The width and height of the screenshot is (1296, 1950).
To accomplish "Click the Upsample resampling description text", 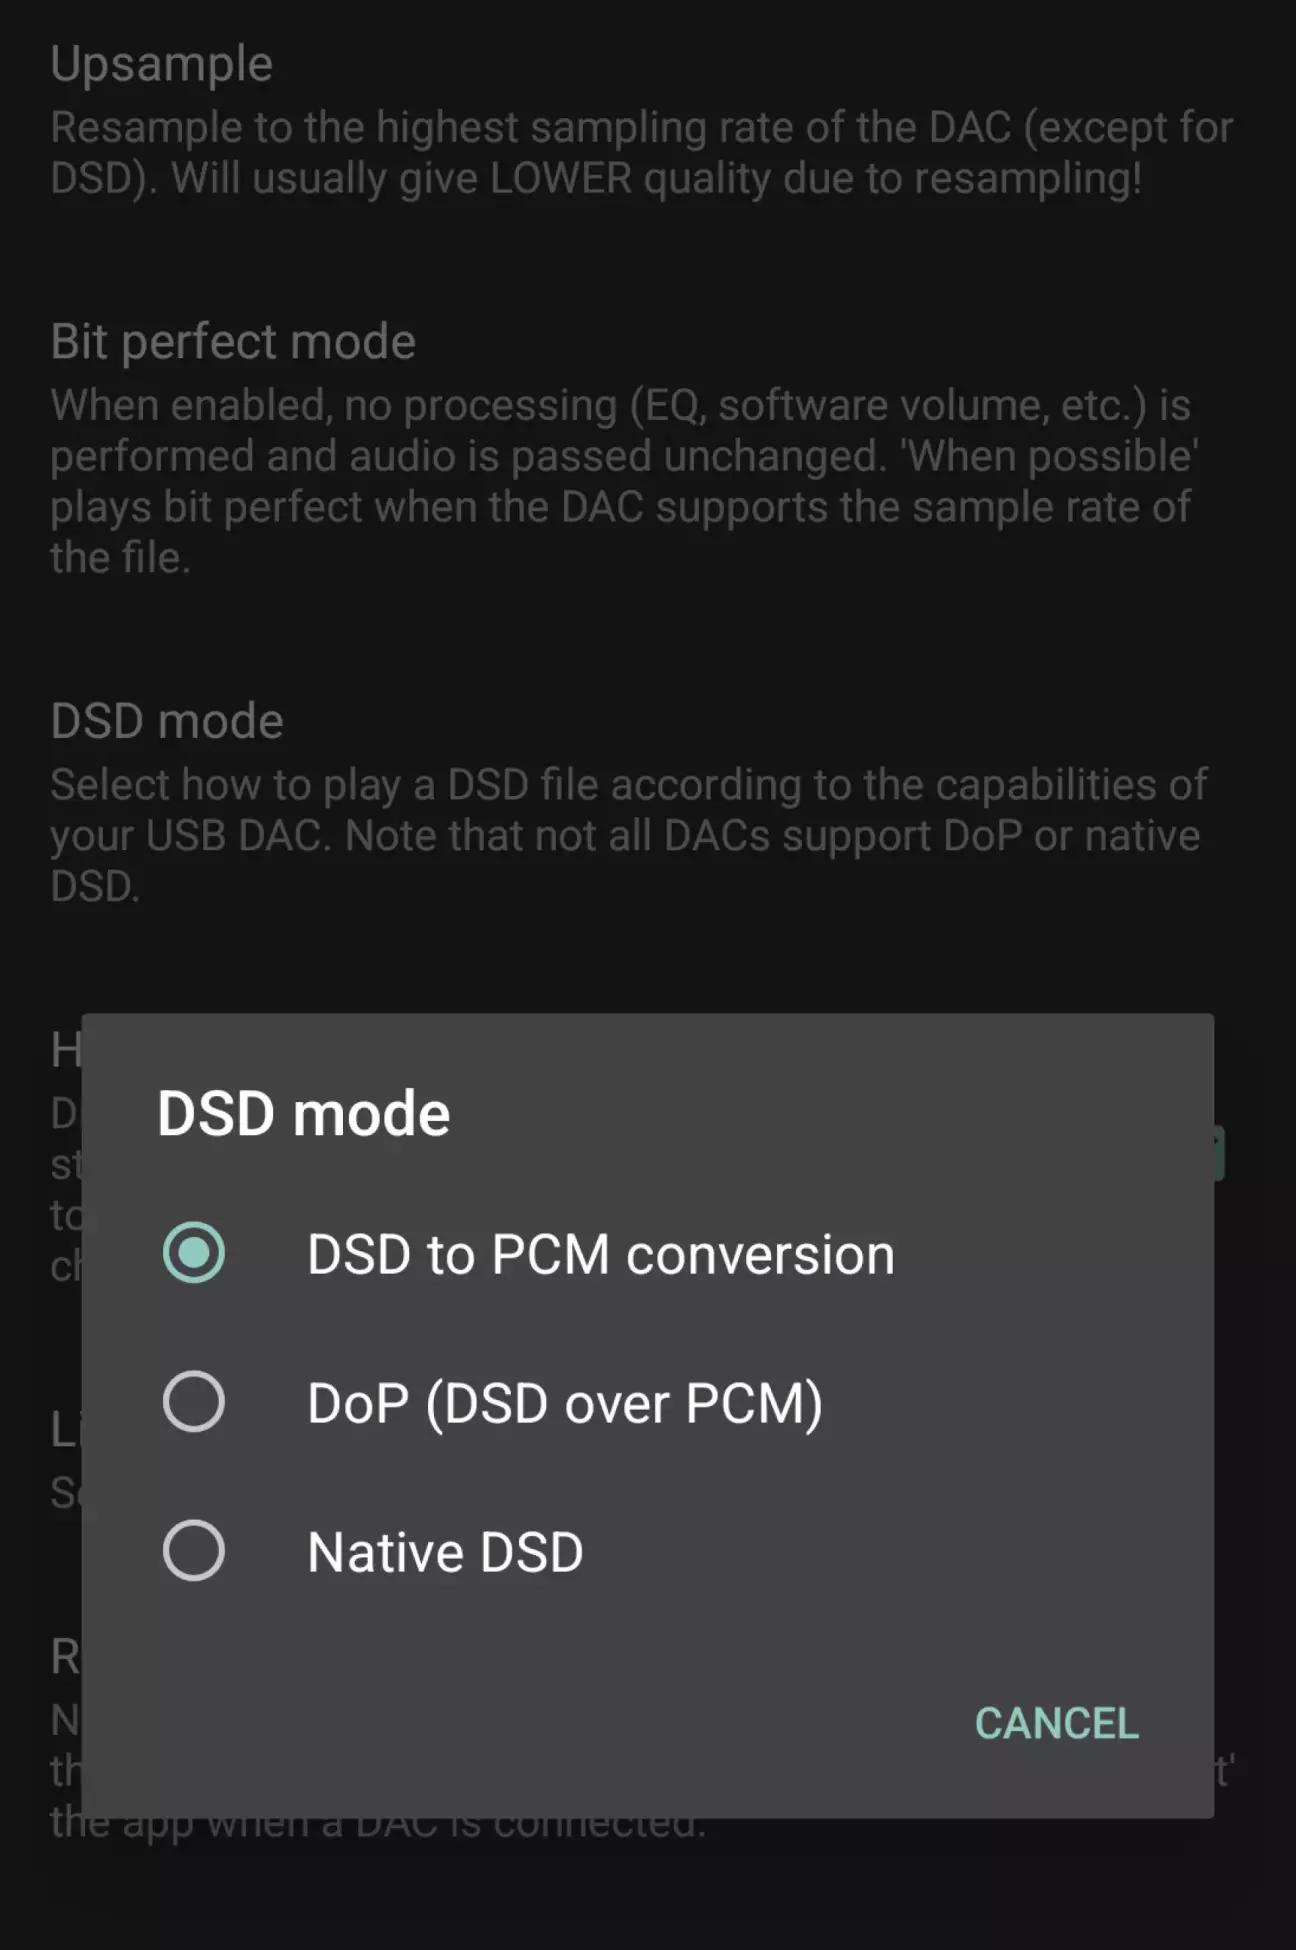I will point(640,152).
